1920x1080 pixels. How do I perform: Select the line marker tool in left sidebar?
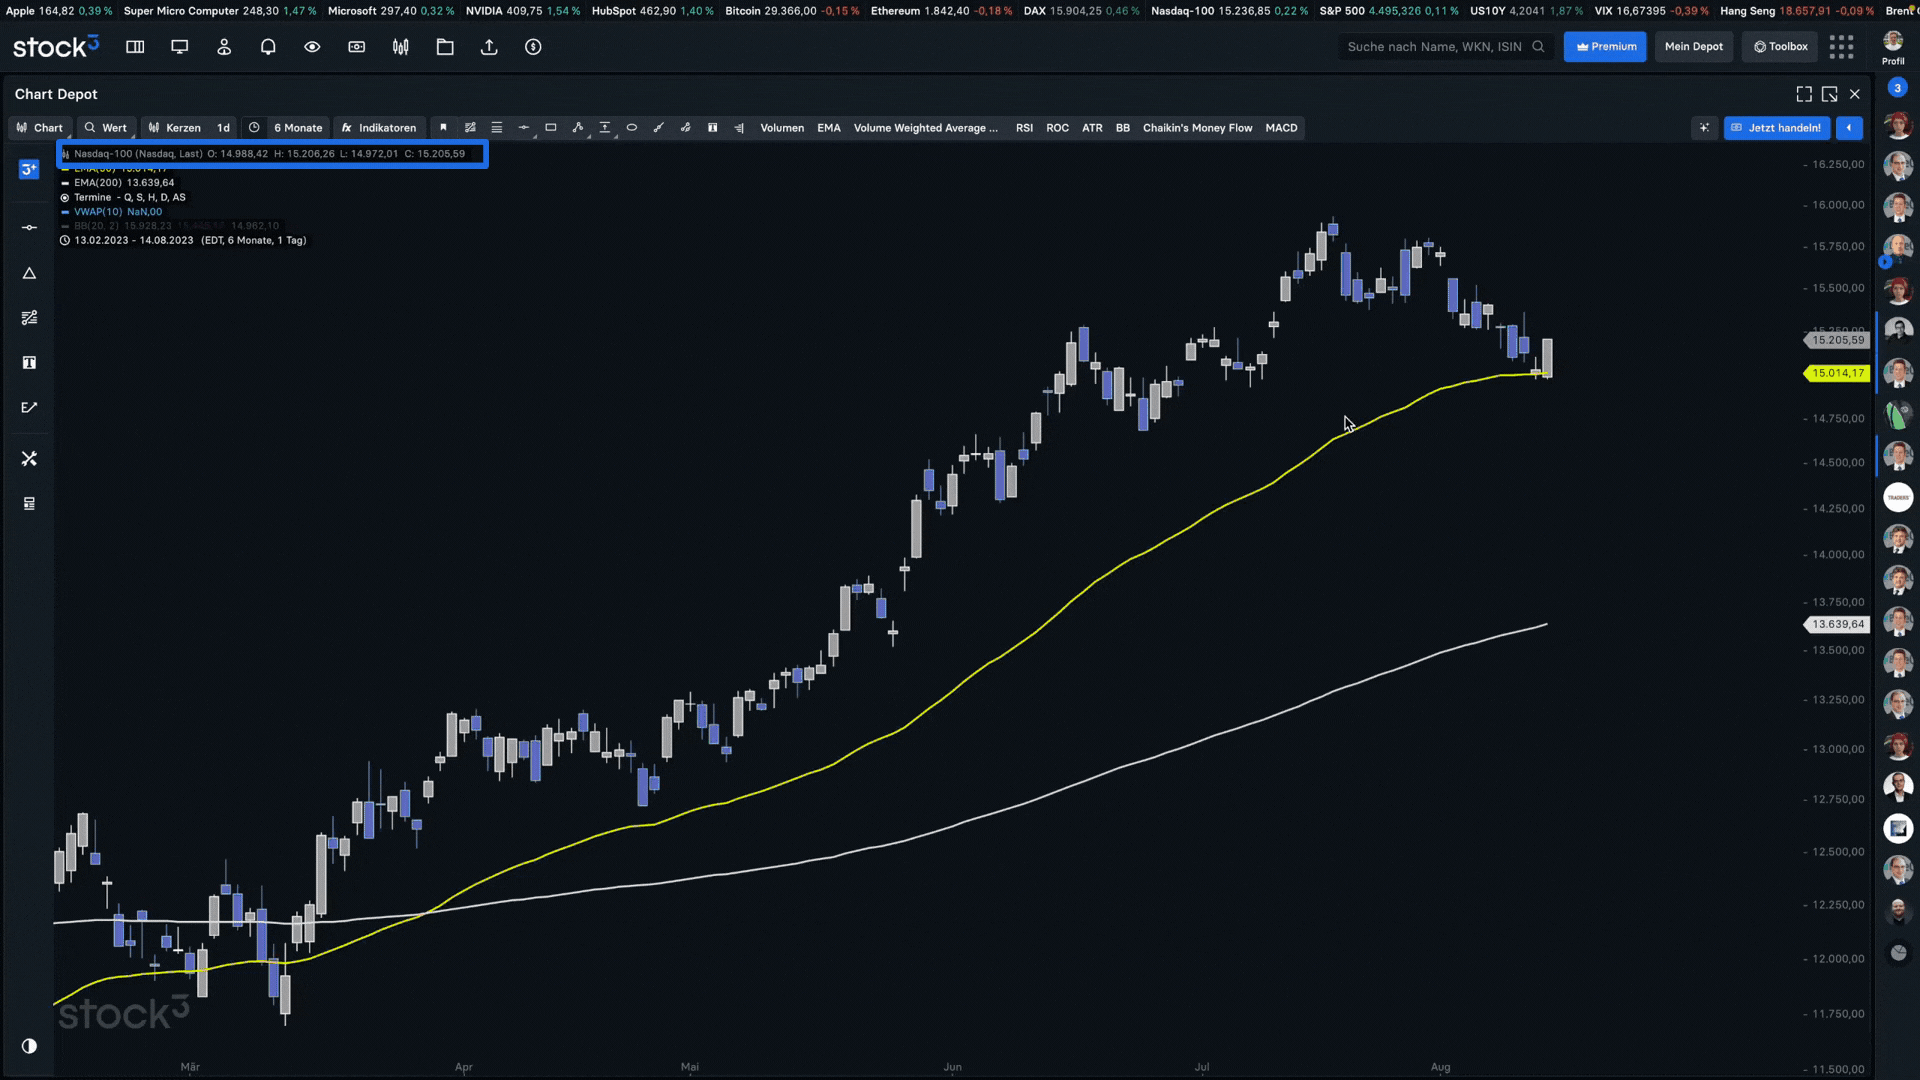29,228
